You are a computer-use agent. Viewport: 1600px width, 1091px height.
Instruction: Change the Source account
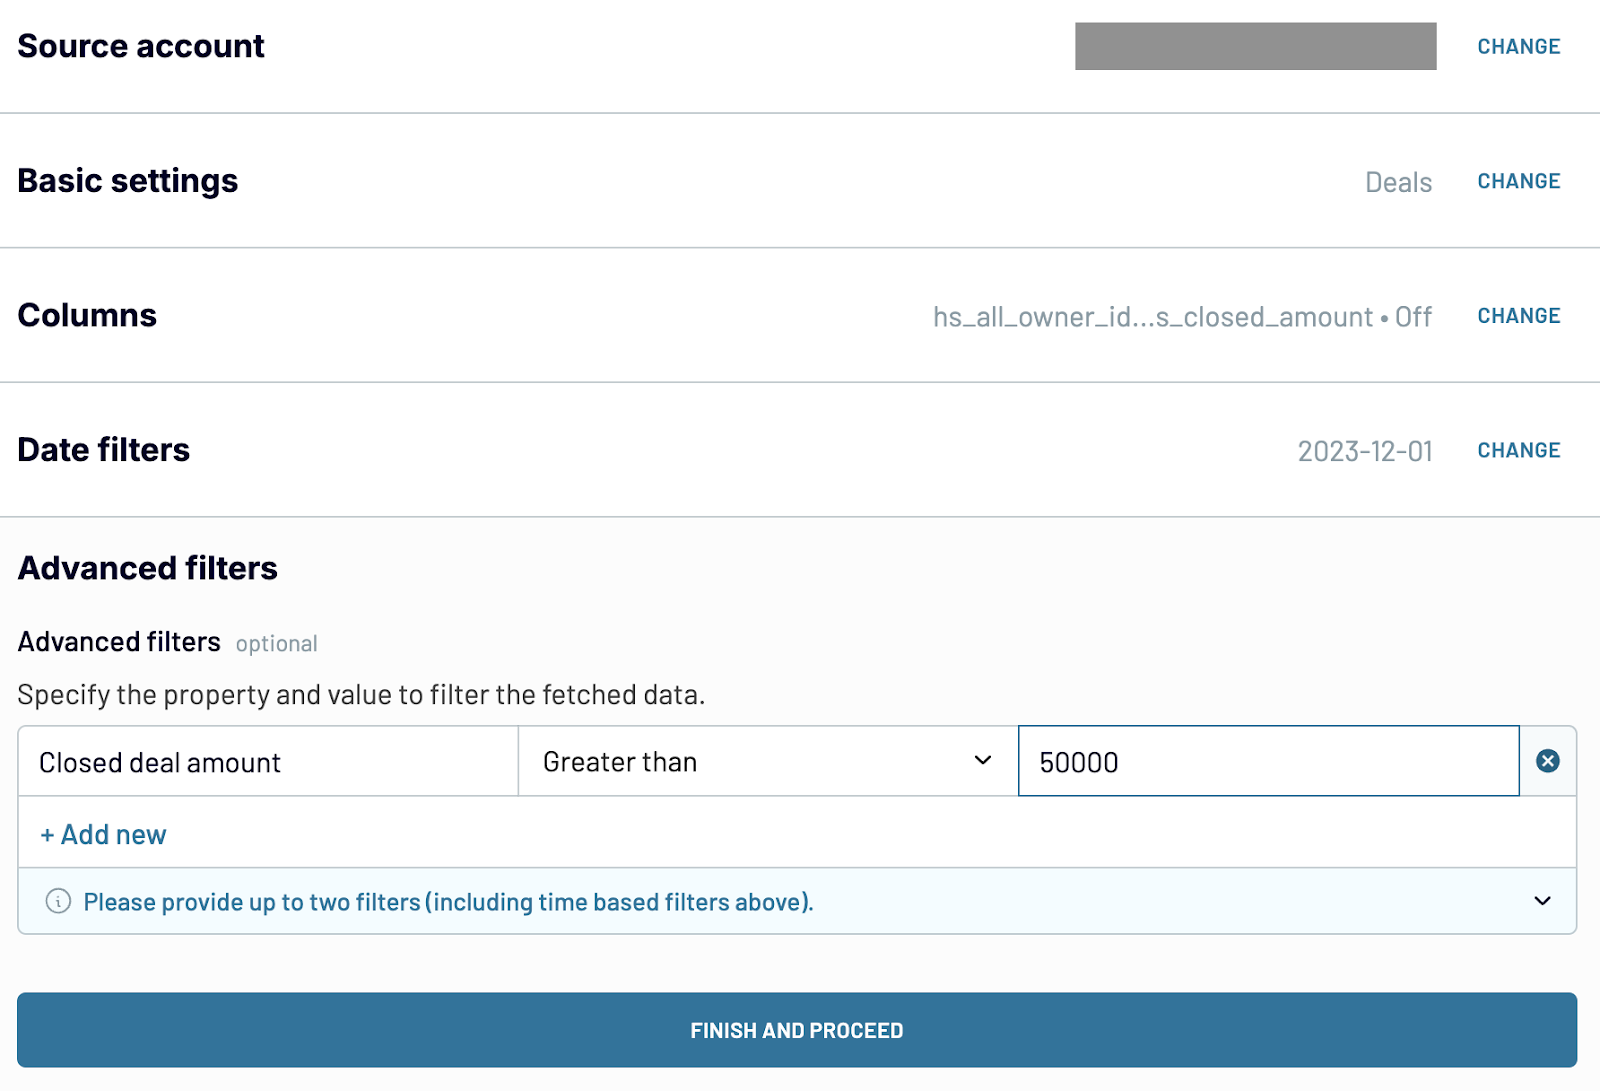point(1518,46)
